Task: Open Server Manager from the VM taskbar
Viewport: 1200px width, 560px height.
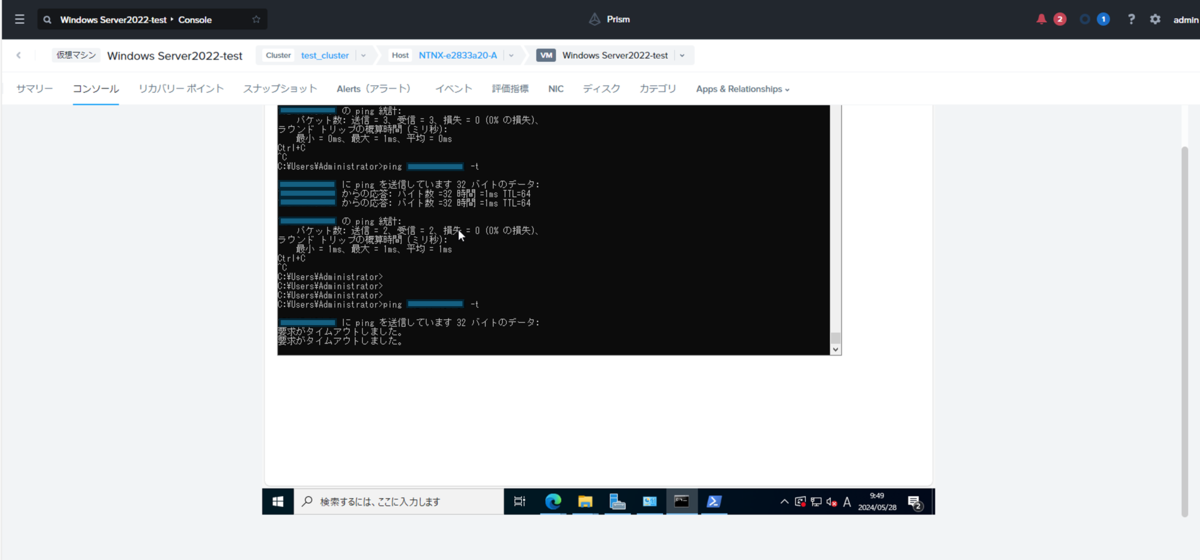Action: coord(617,502)
